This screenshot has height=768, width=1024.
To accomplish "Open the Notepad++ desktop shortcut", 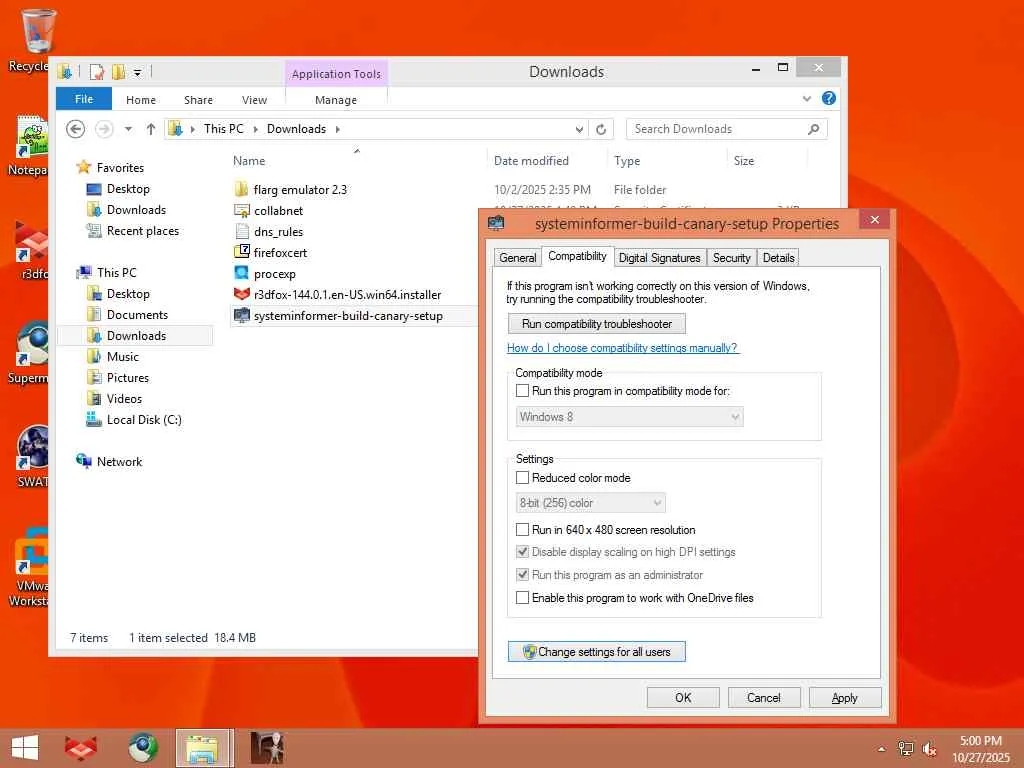I will [31, 137].
